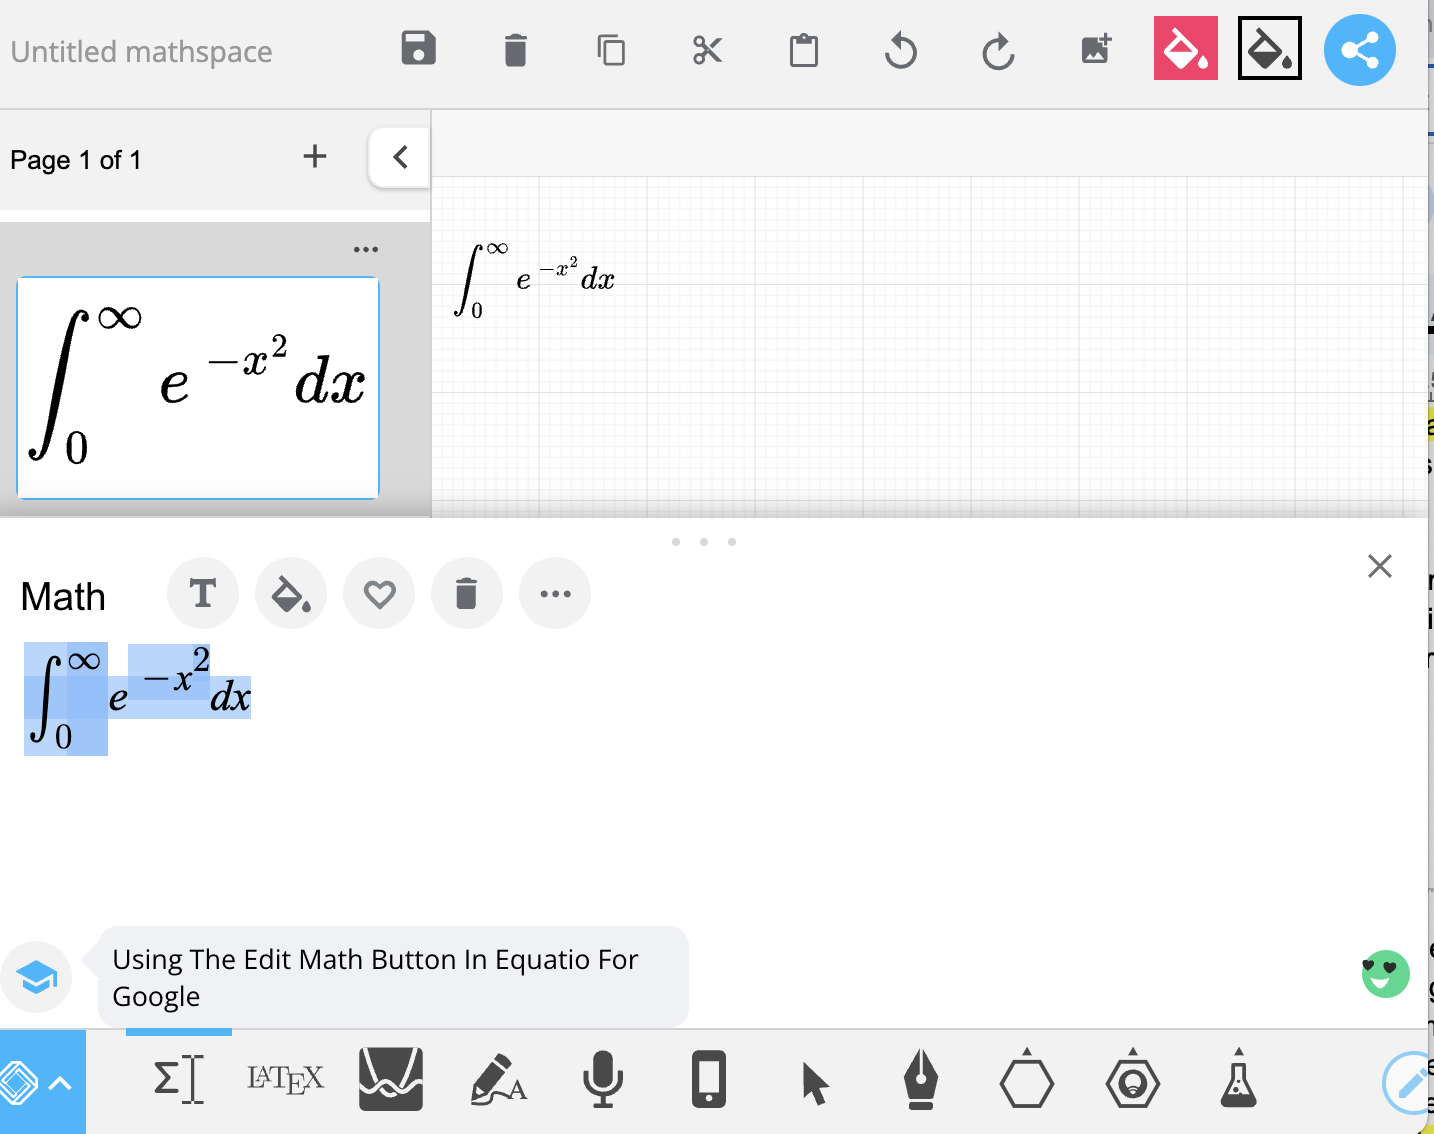Click the Save mathspace icon
Image resolution: width=1434 pixels, height=1134 pixels.
tap(418, 49)
